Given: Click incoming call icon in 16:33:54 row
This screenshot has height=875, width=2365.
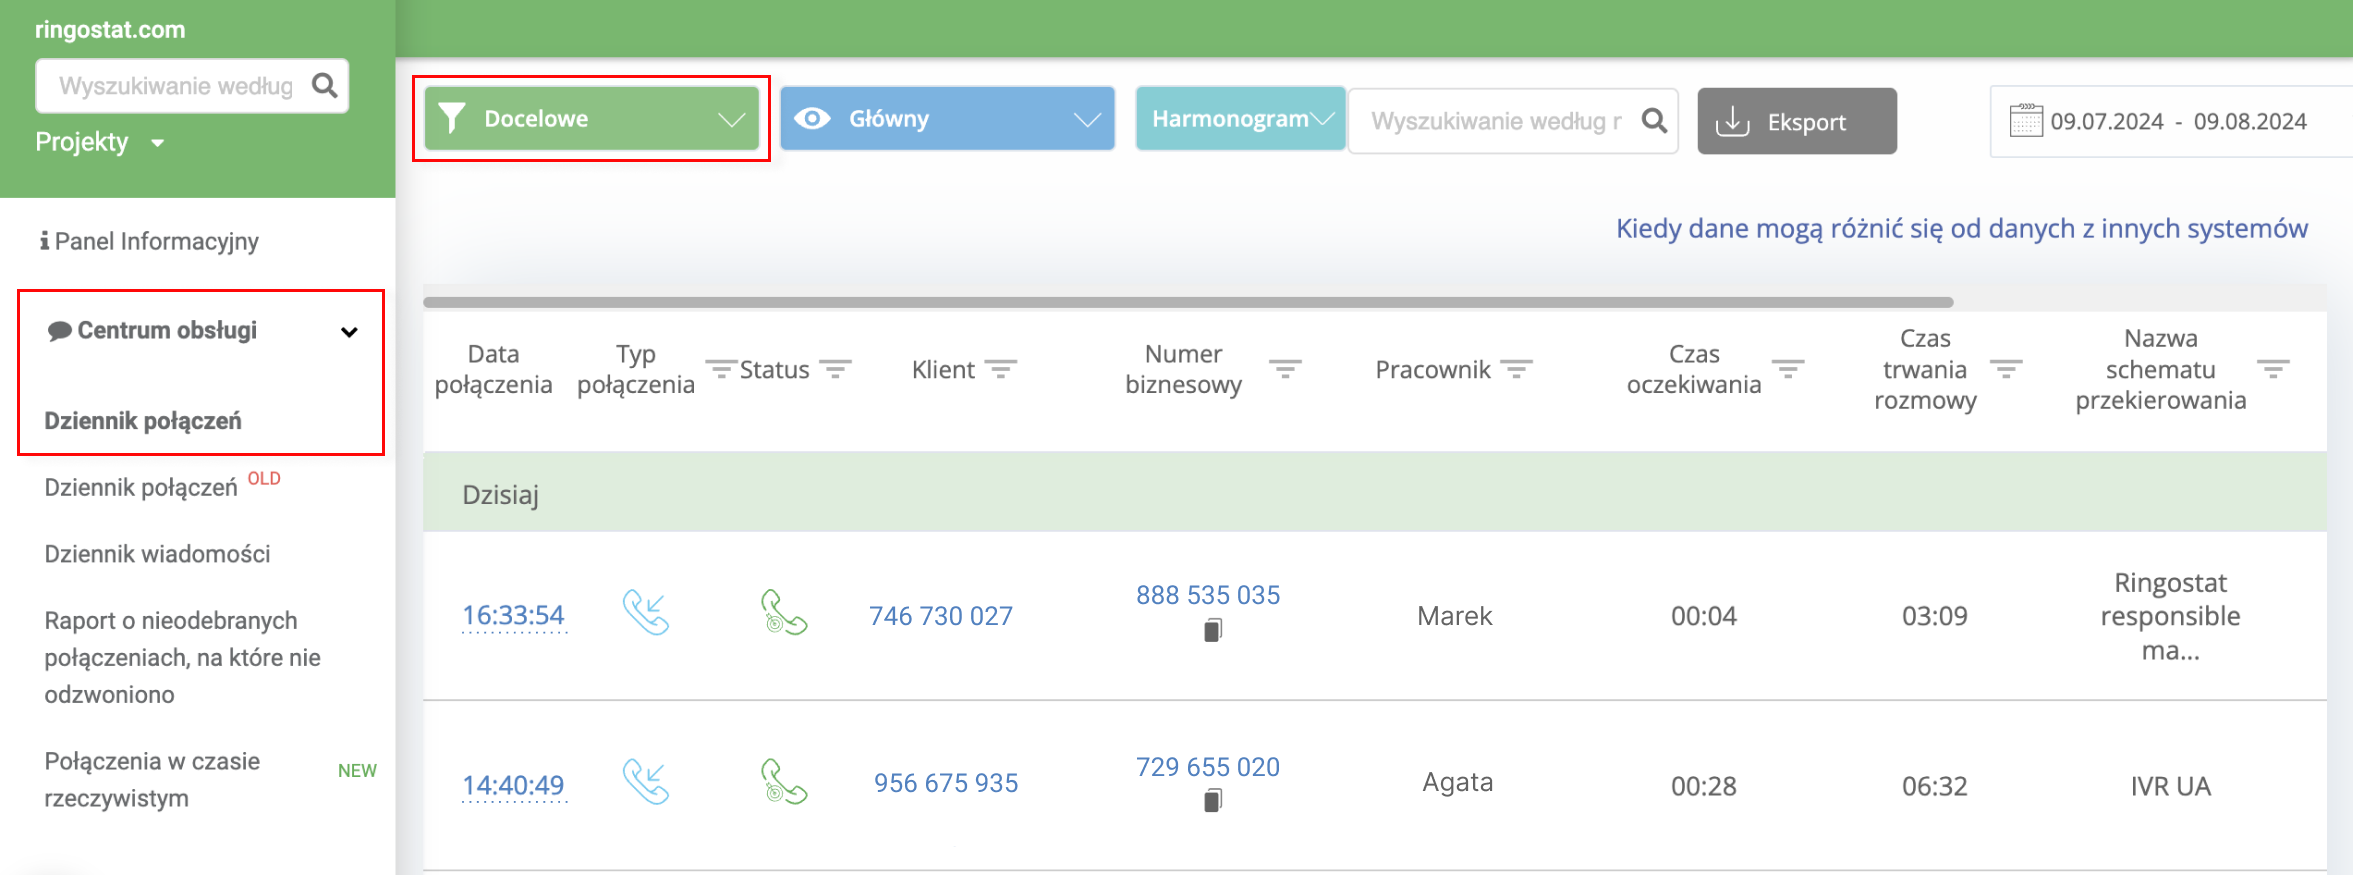Looking at the screenshot, I should tap(646, 612).
